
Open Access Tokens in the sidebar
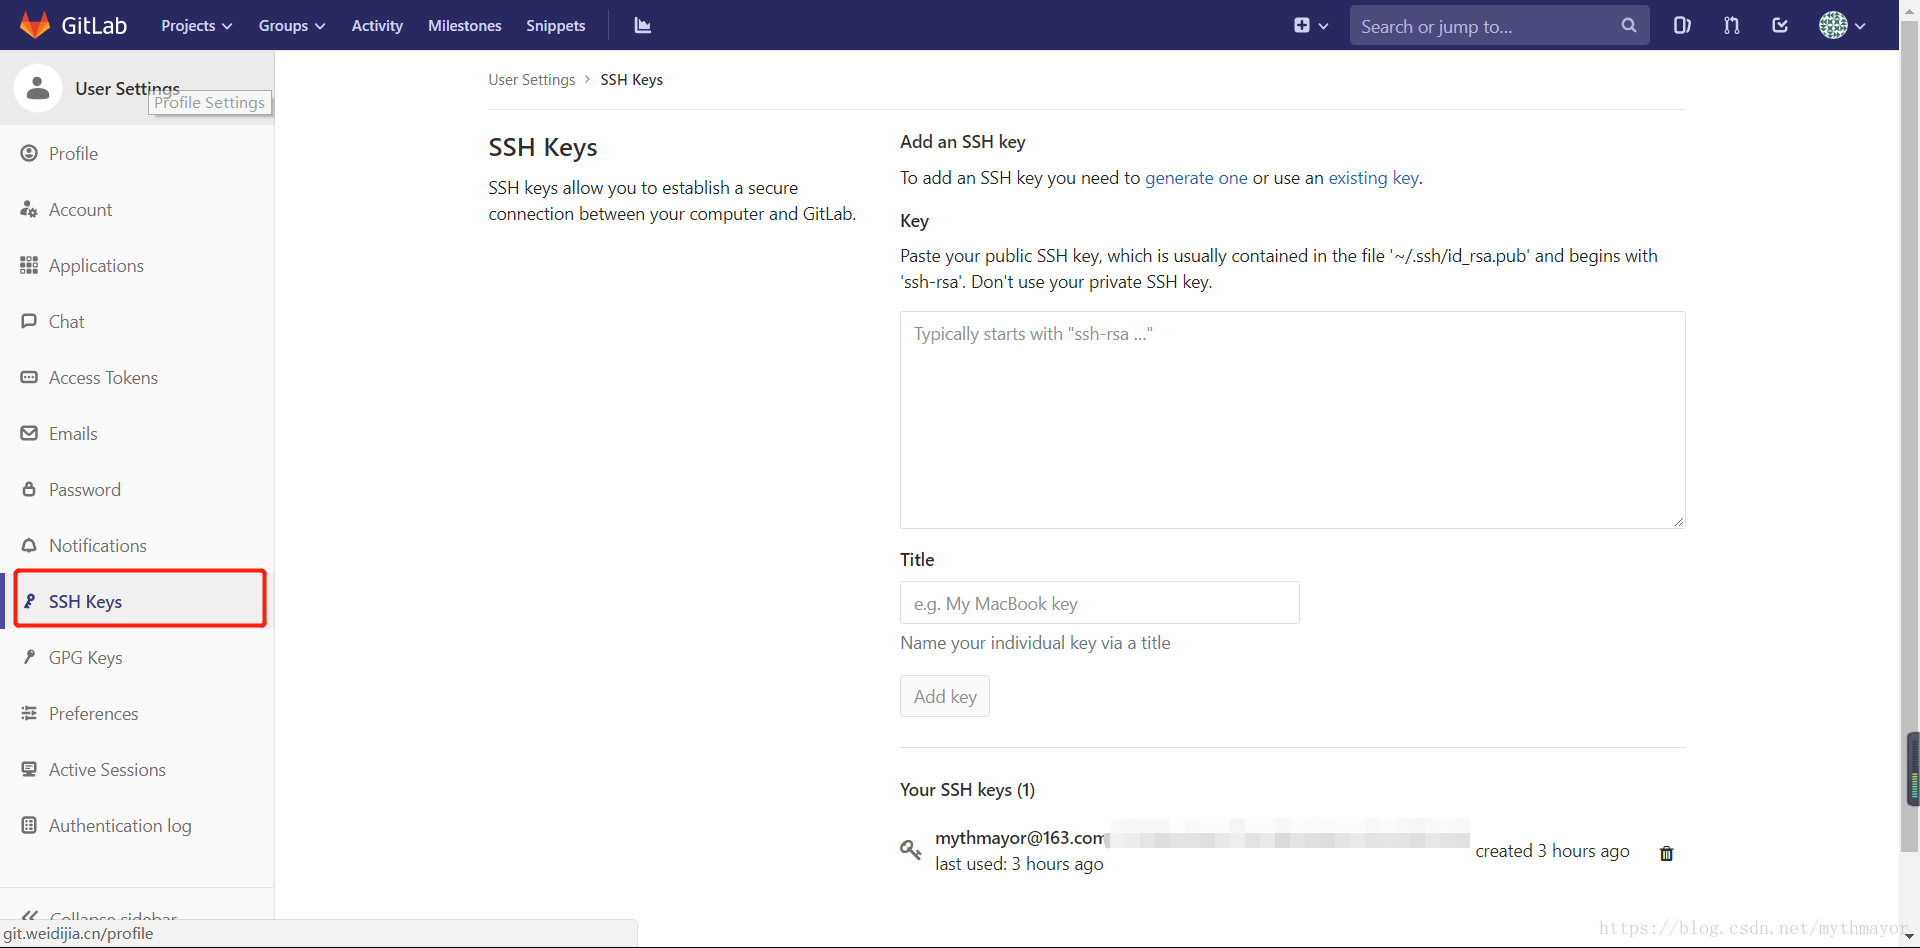pos(137,377)
